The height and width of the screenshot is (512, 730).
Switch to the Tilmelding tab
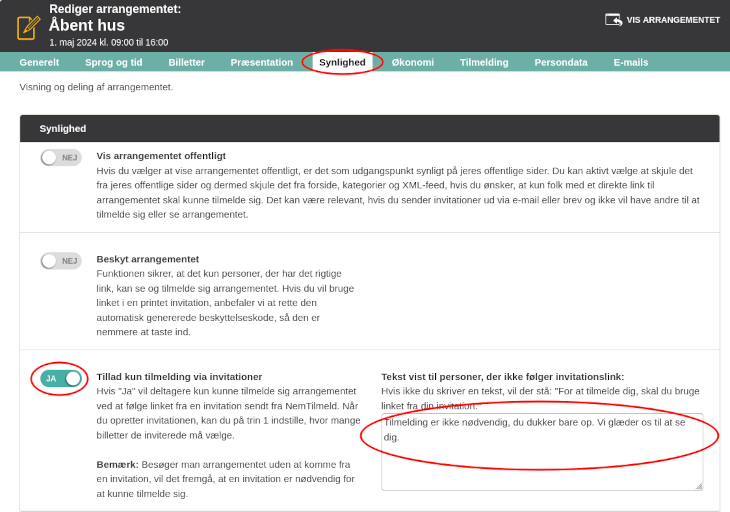pos(484,62)
